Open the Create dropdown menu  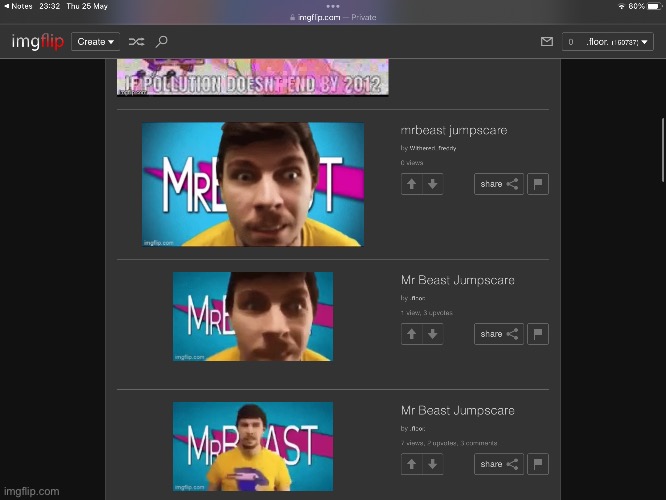tap(96, 42)
